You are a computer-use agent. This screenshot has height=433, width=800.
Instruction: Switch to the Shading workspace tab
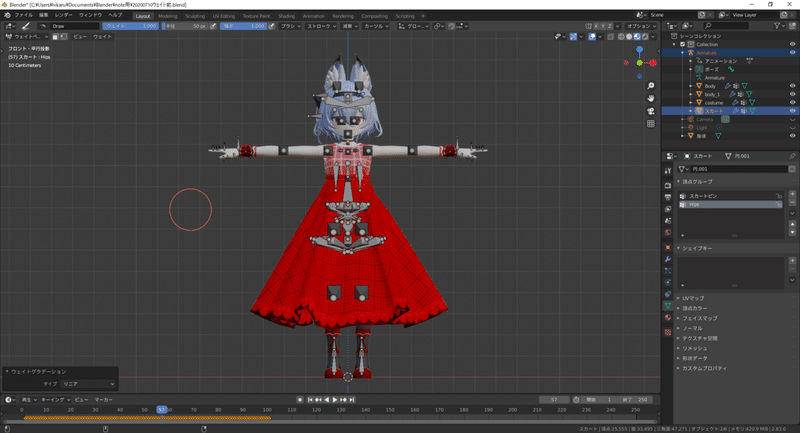(x=286, y=16)
